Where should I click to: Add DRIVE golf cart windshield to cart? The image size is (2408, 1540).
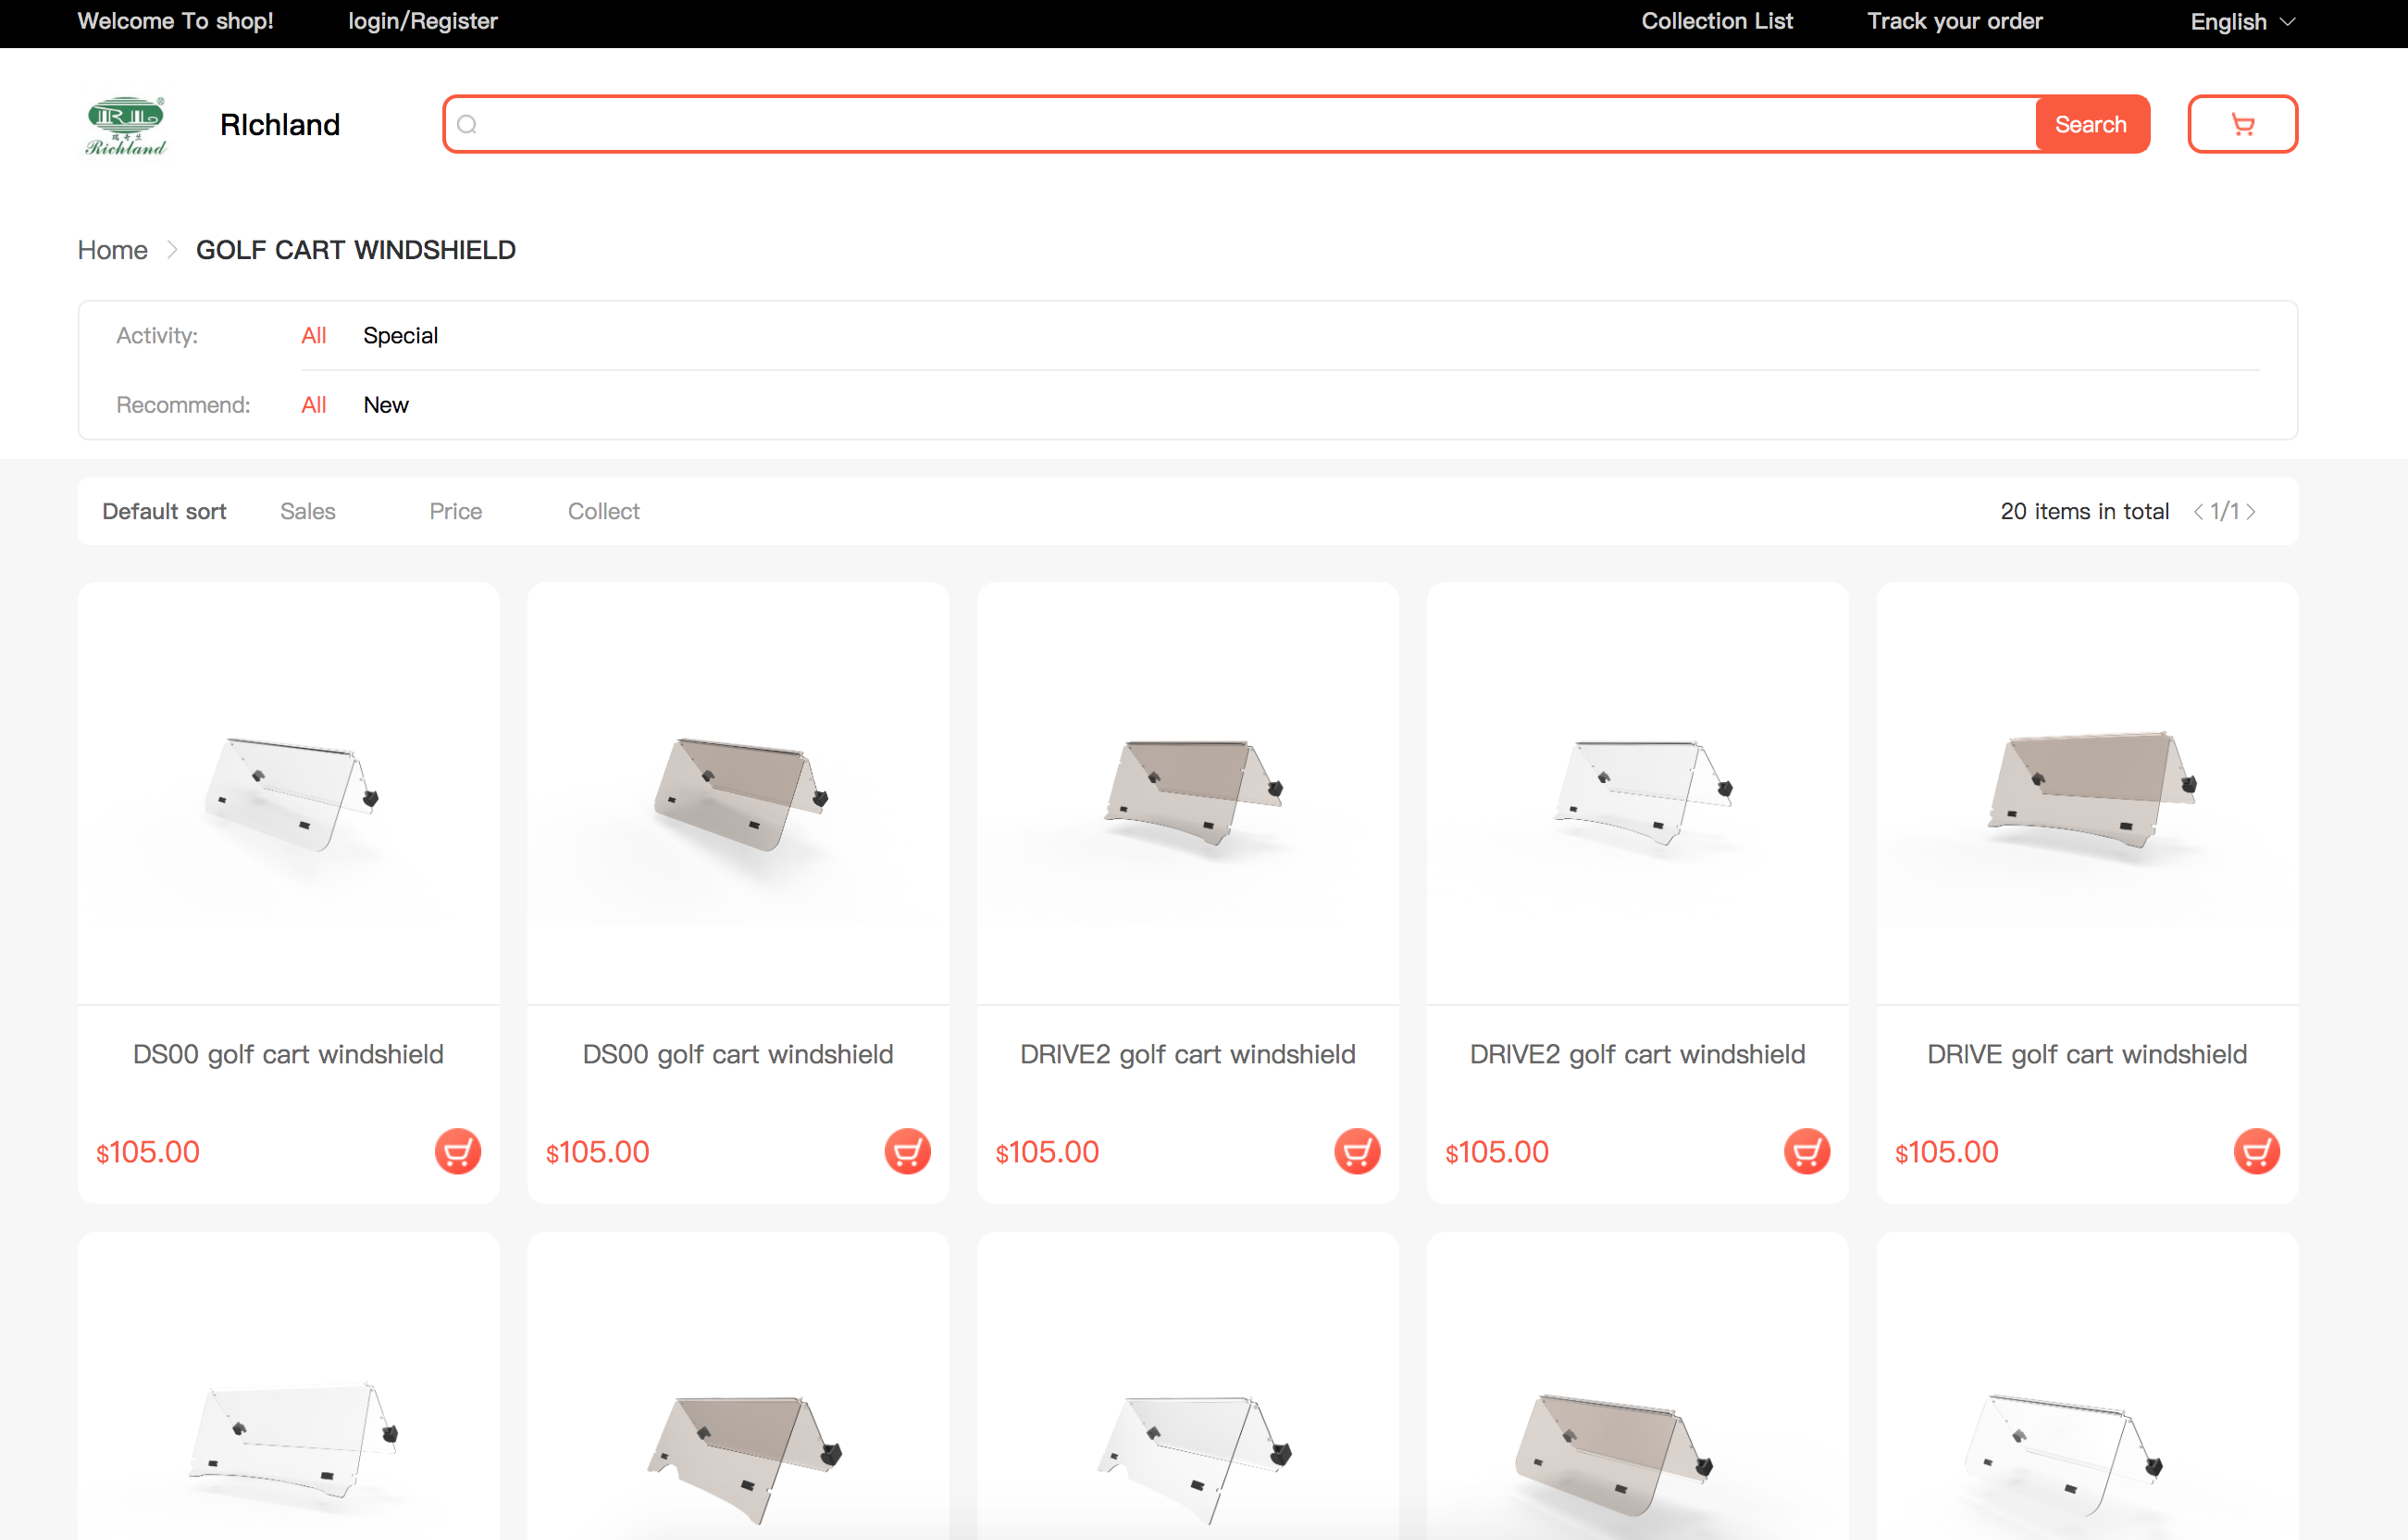tap(2257, 1151)
